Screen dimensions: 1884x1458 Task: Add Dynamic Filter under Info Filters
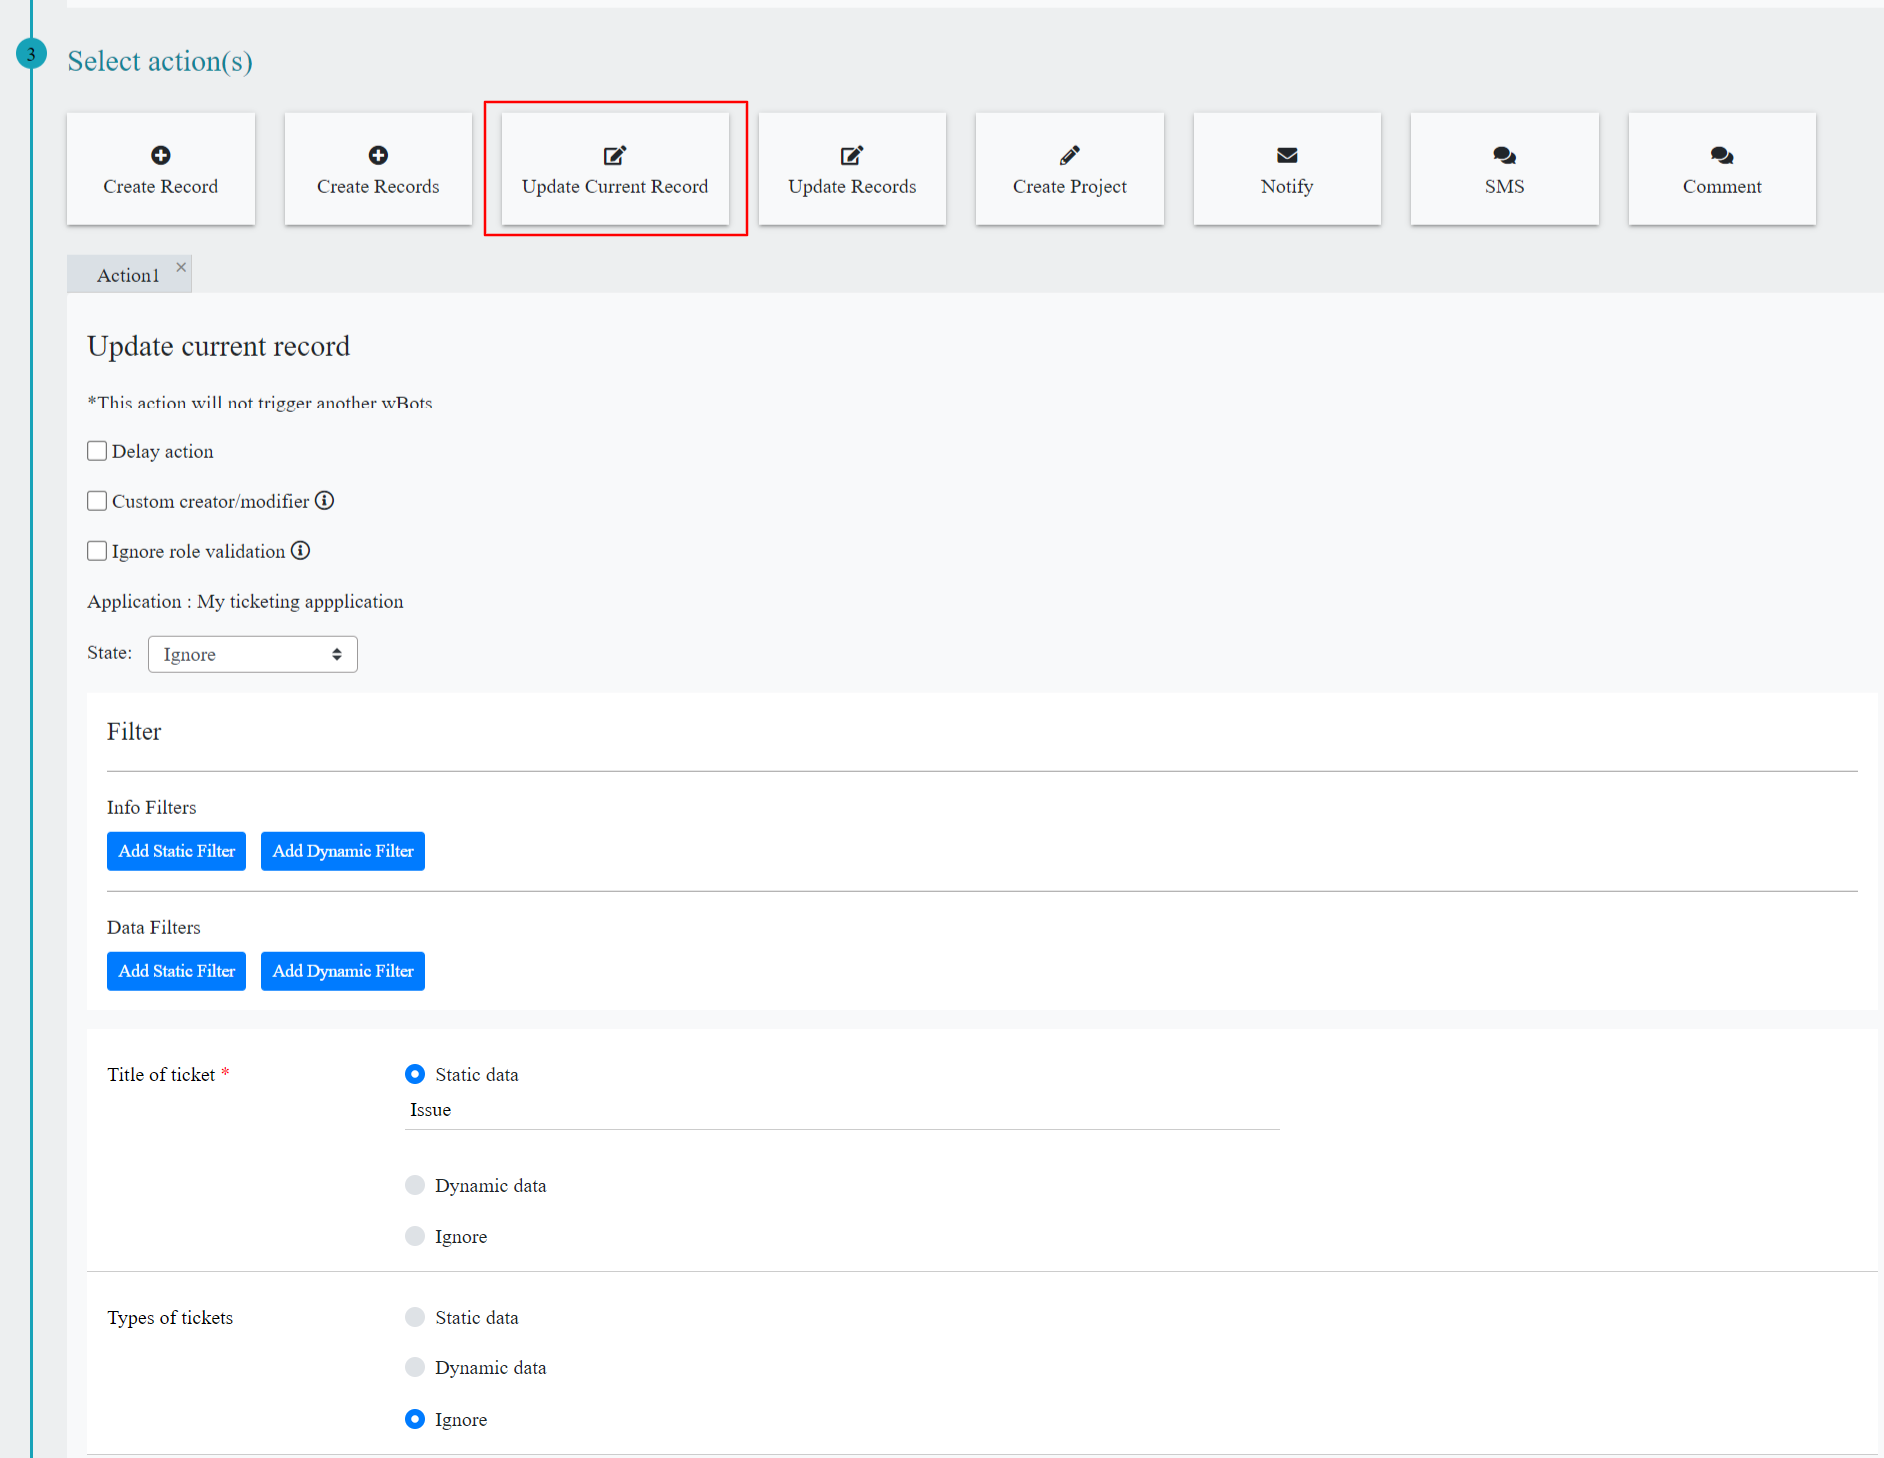(x=343, y=851)
